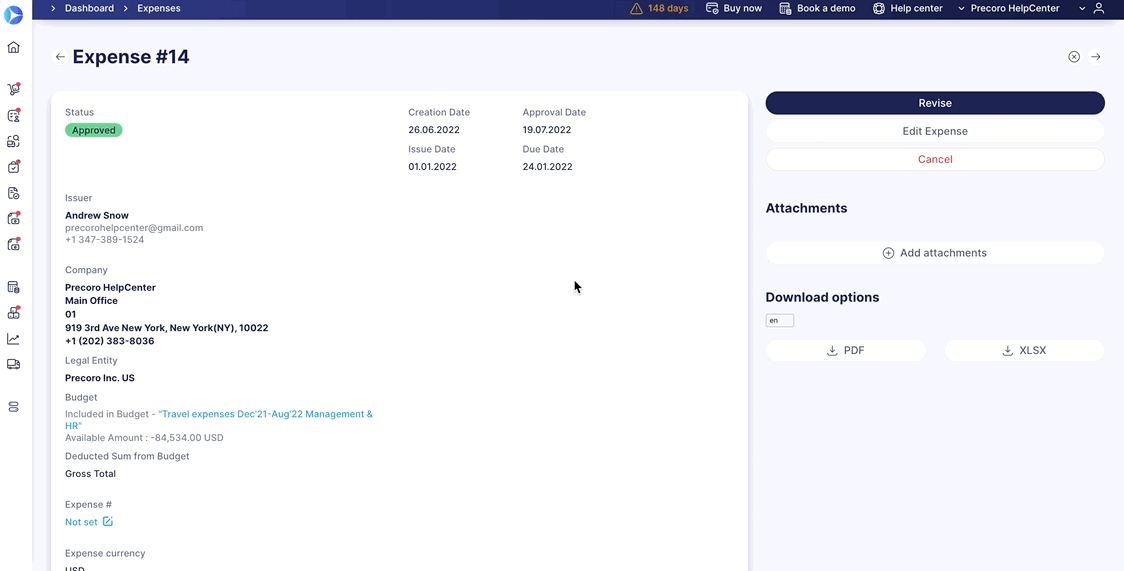Go to the Dashboard breadcrumb
Screen dimensions: 1124x571
coord(90,9)
